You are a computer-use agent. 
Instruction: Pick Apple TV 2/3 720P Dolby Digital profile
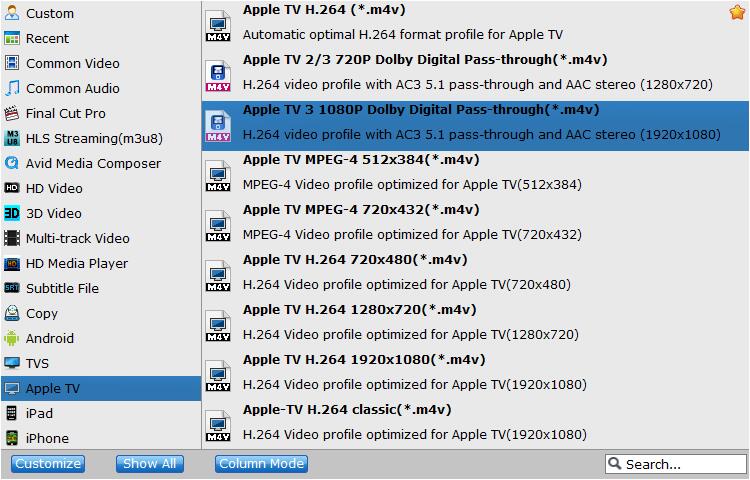[x=475, y=72]
